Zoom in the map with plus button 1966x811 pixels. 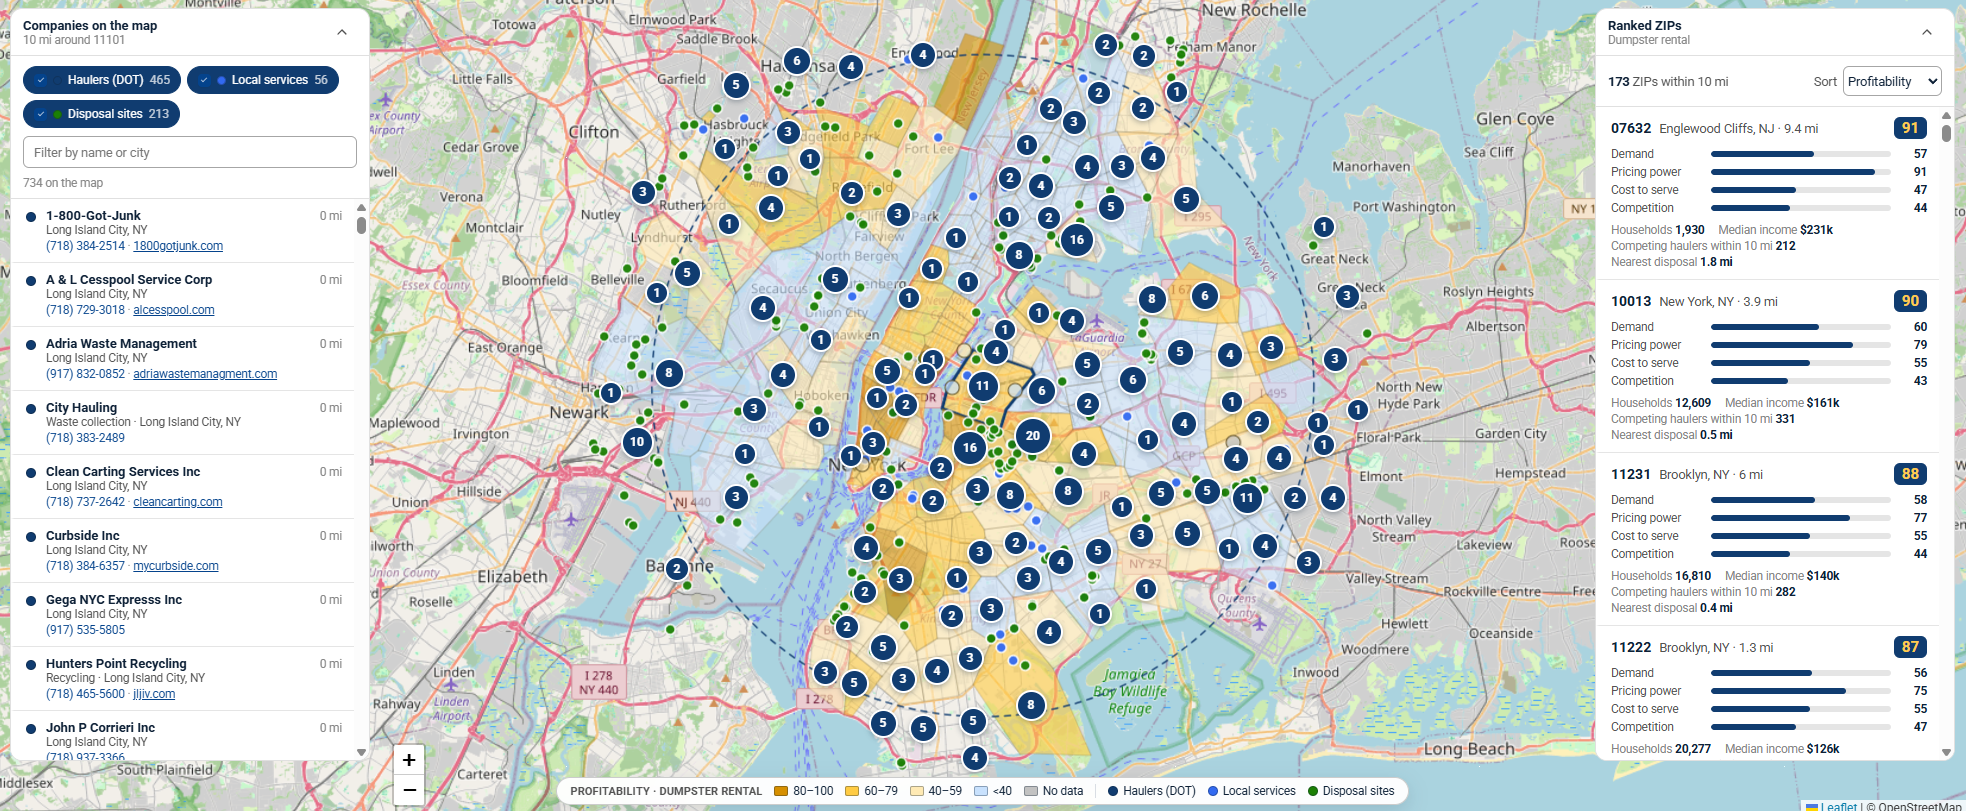tap(409, 760)
